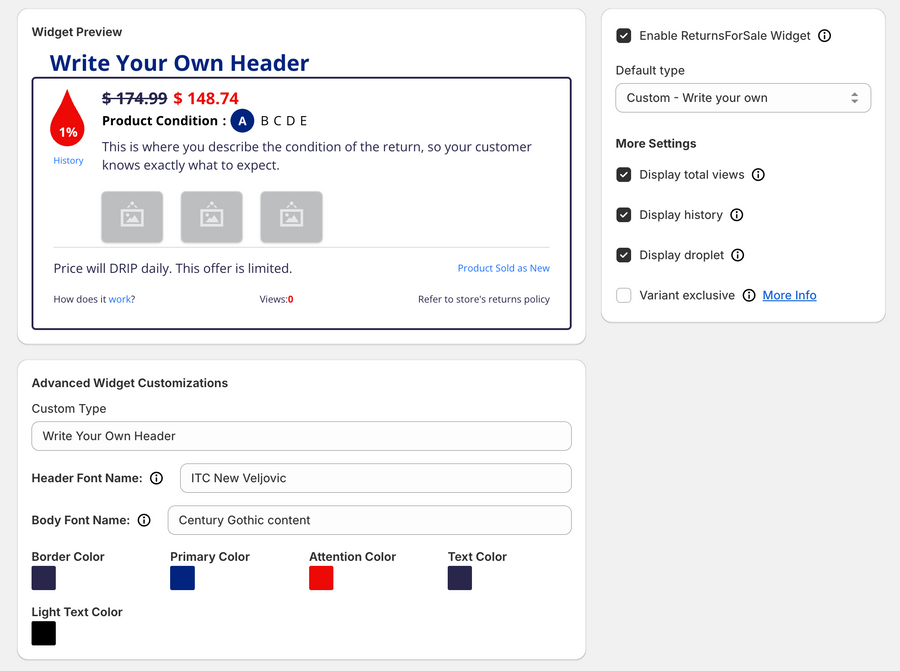Click info icon next to Display droplet
The width and height of the screenshot is (900, 671).
point(737,255)
